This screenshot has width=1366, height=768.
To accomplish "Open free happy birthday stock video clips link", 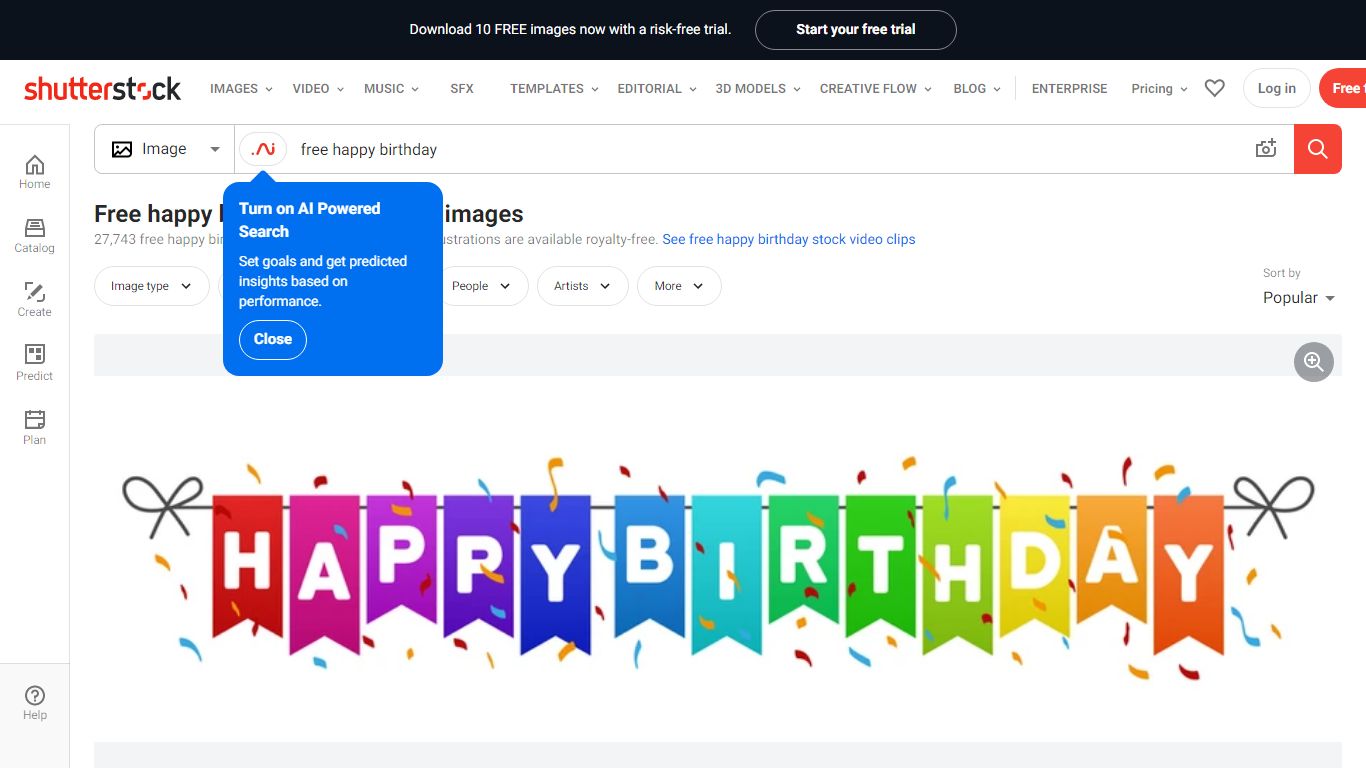I will (x=789, y=240).
